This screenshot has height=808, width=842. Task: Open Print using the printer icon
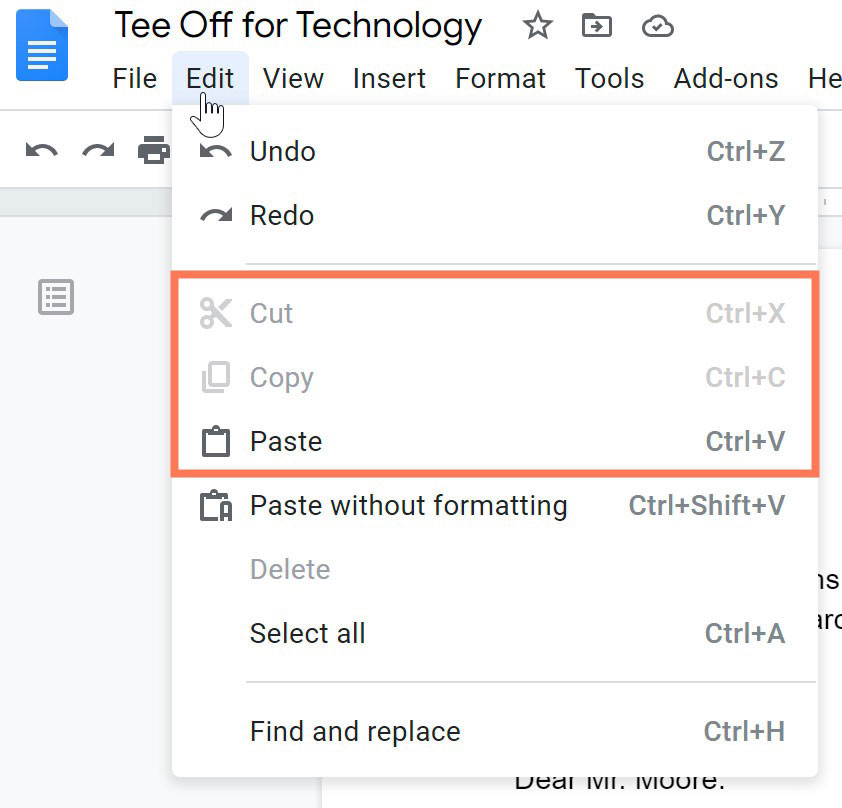point(152,150)
